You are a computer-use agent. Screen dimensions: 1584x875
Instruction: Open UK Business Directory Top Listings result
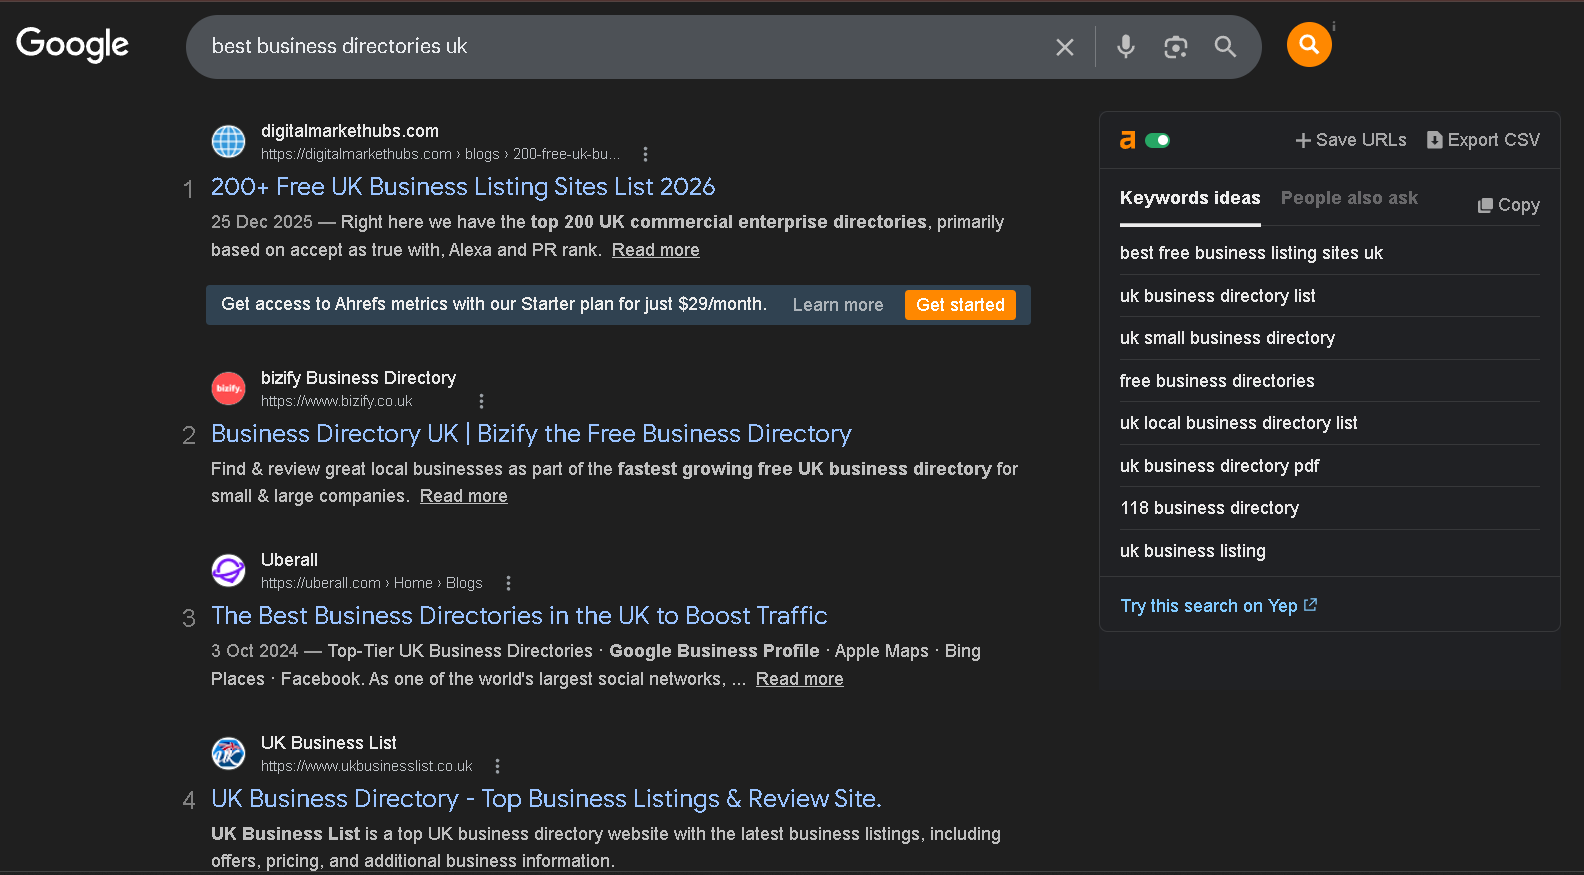546,799
